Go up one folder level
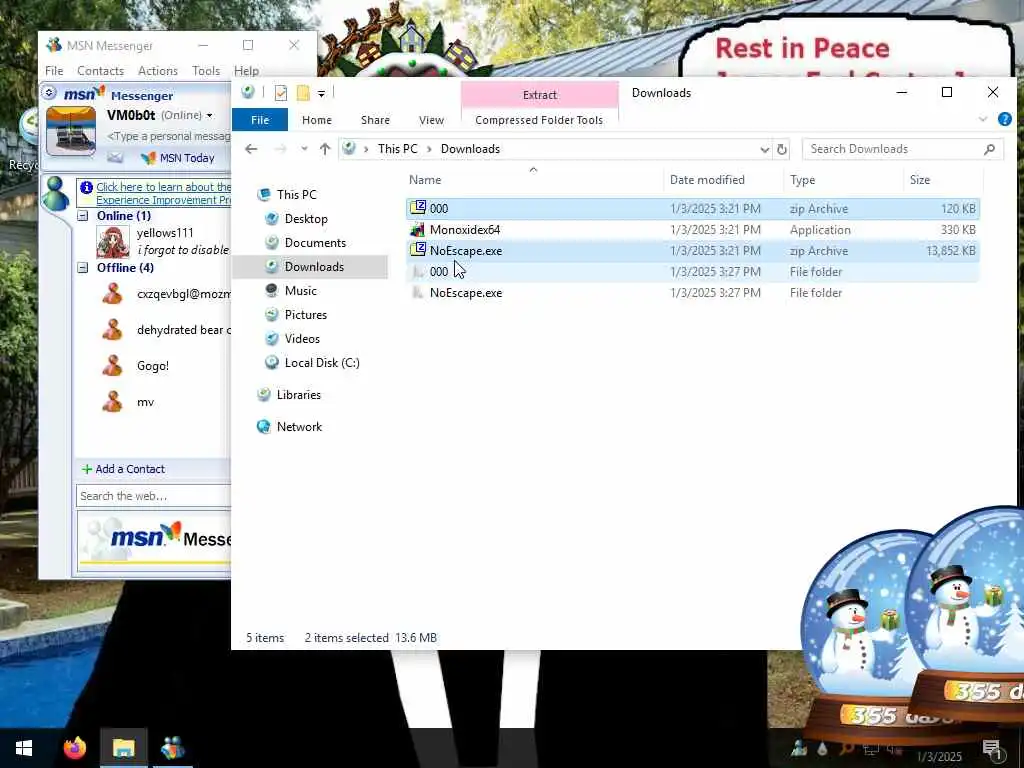This screenshot has height=768, width=1024. (325, 149)
